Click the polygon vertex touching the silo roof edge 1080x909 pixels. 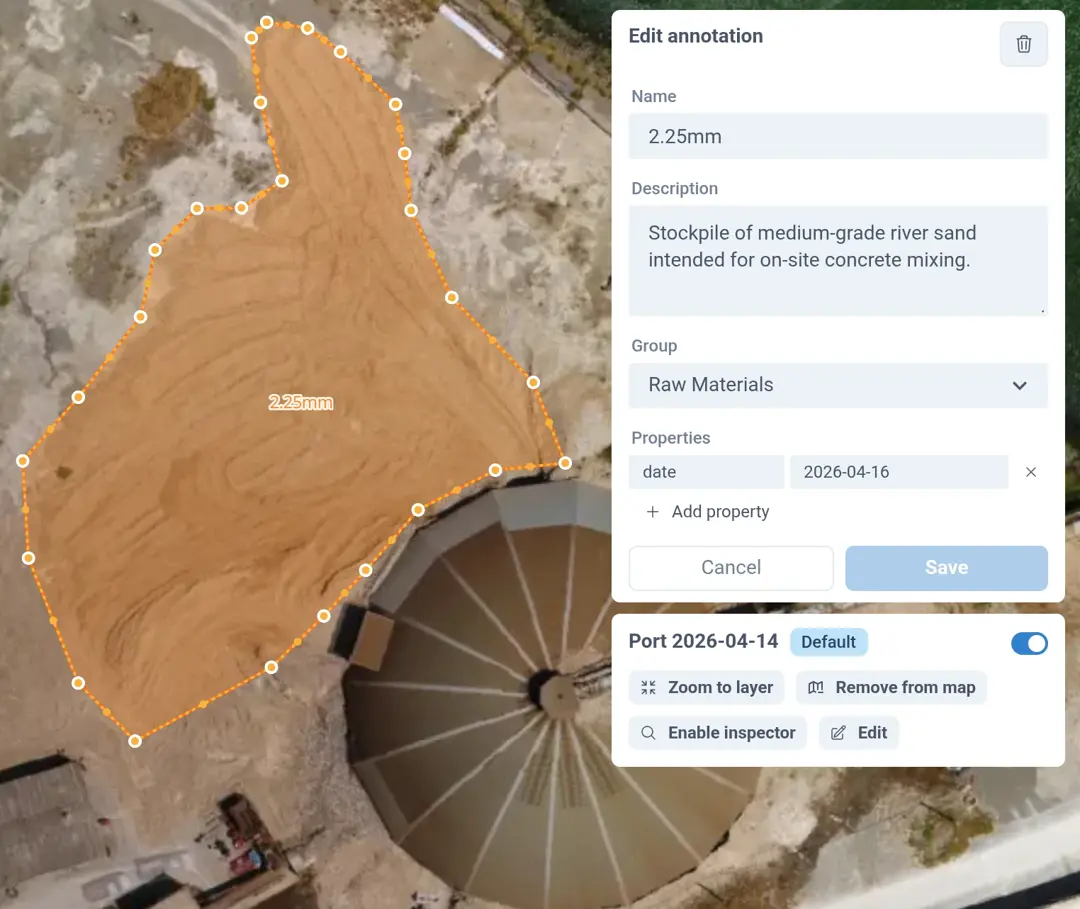pyautogui.click(x=418, y=510)
